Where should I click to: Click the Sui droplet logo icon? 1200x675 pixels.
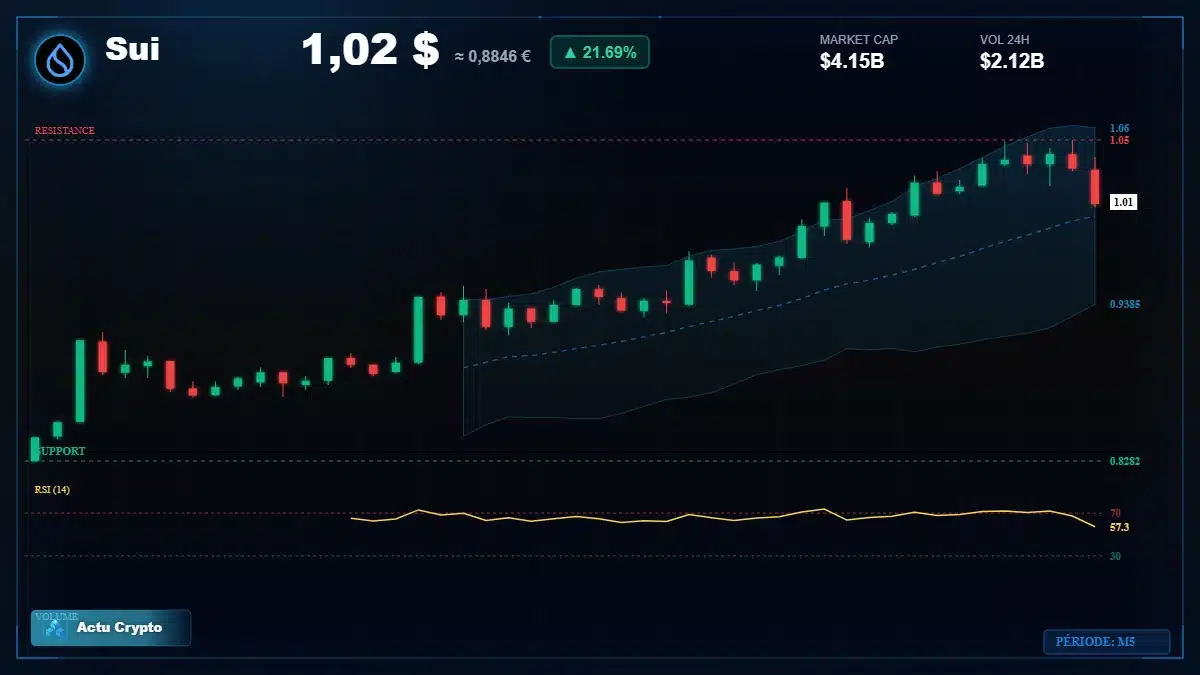[x=60, y=59]
